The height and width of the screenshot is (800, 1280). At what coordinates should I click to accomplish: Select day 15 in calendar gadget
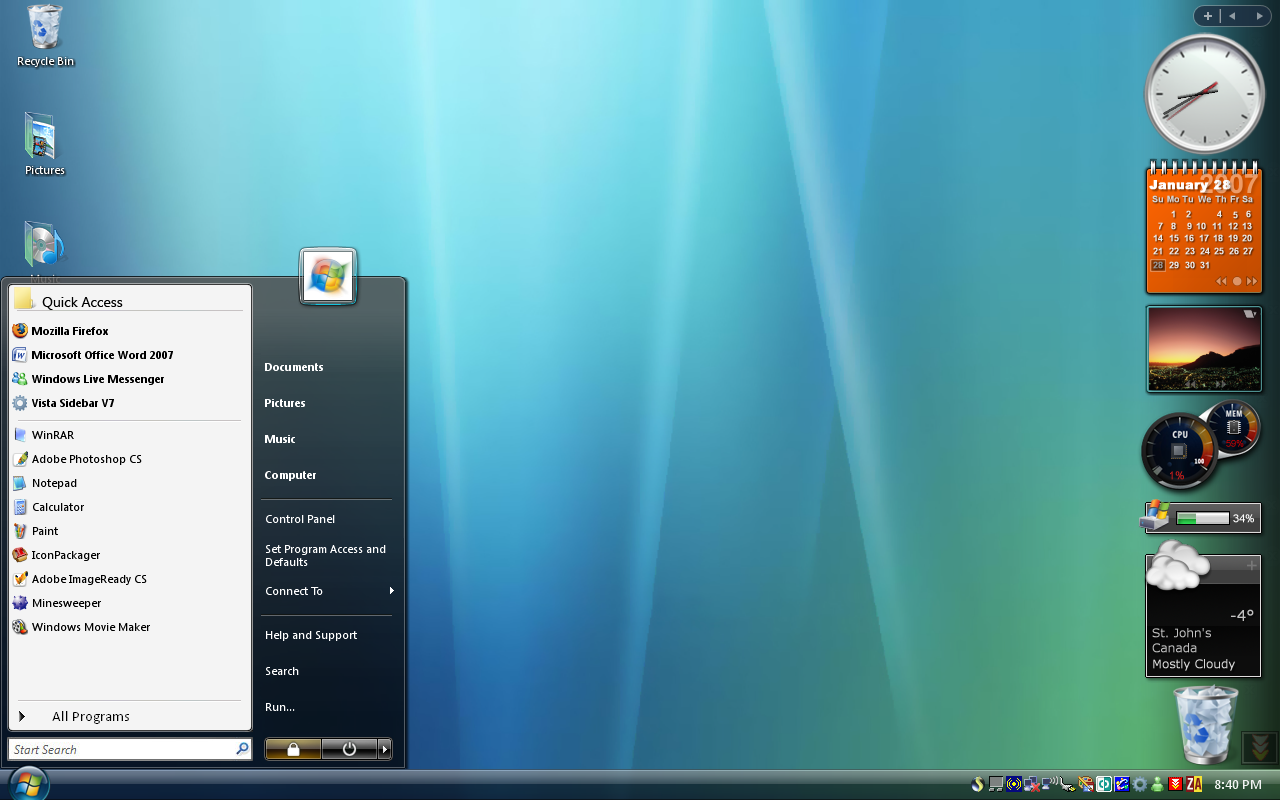[1174, 239]
